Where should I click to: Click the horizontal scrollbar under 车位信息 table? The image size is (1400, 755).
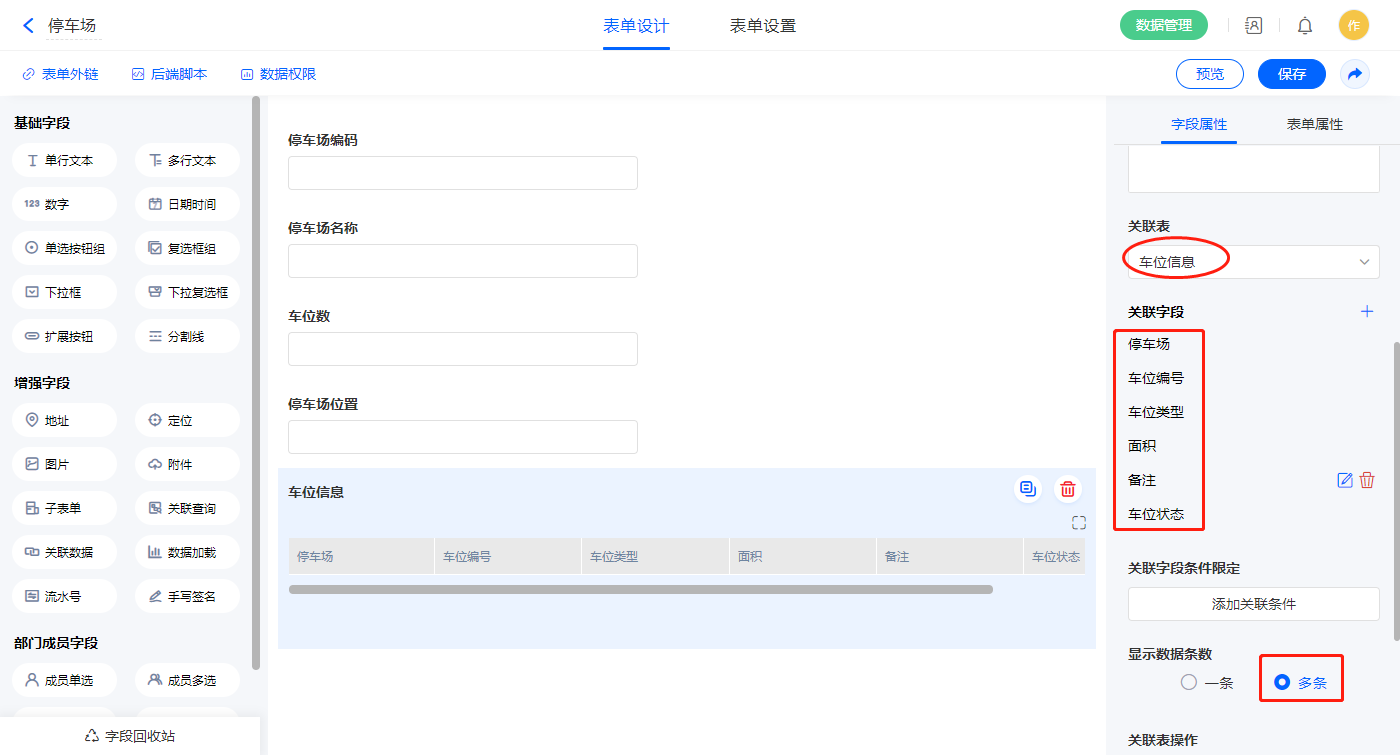coord(640,590)
